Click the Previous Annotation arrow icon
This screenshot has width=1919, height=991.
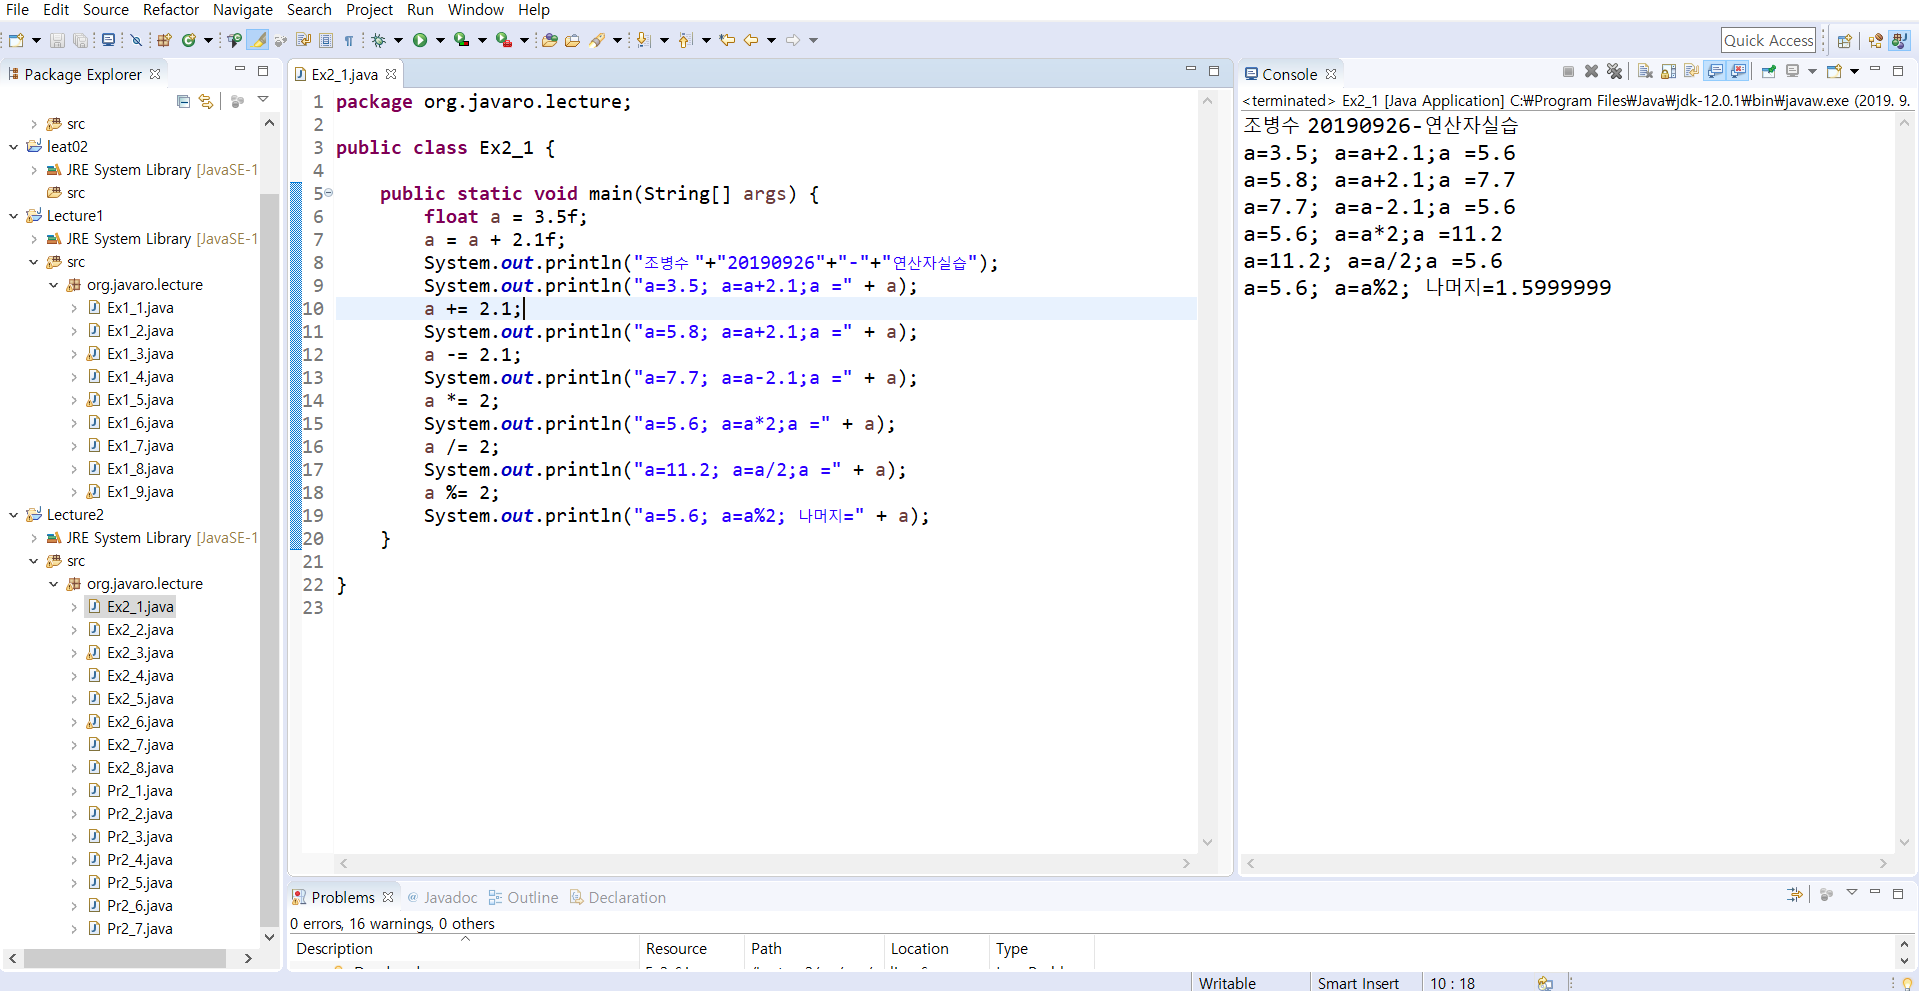tap(685, 40)
